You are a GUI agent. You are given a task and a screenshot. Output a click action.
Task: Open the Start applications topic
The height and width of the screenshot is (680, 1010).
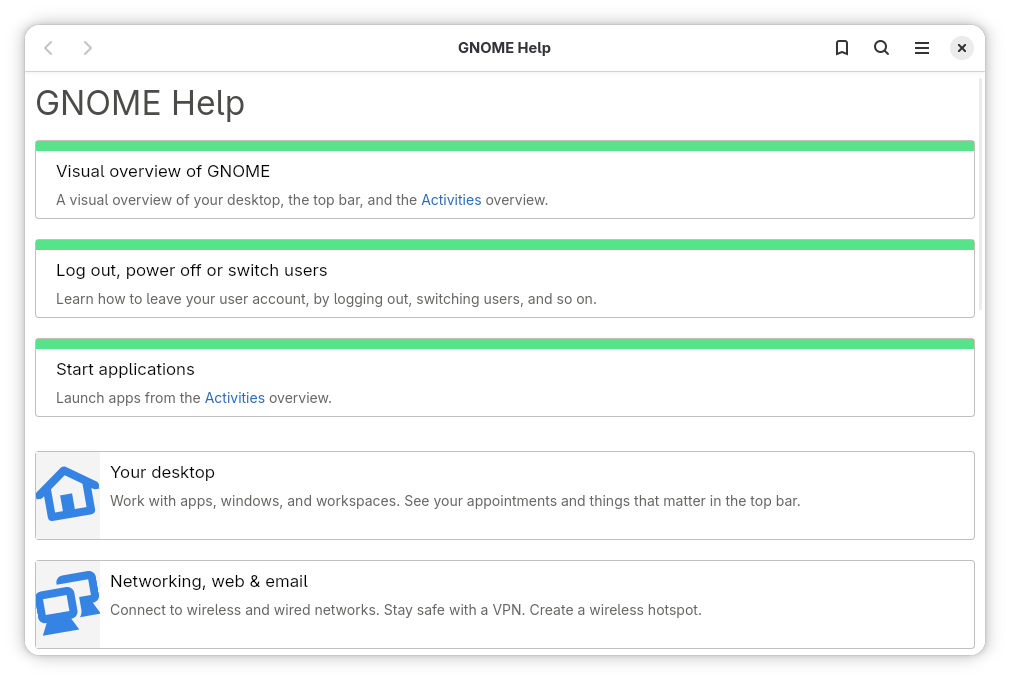click(x=125, y=369)
